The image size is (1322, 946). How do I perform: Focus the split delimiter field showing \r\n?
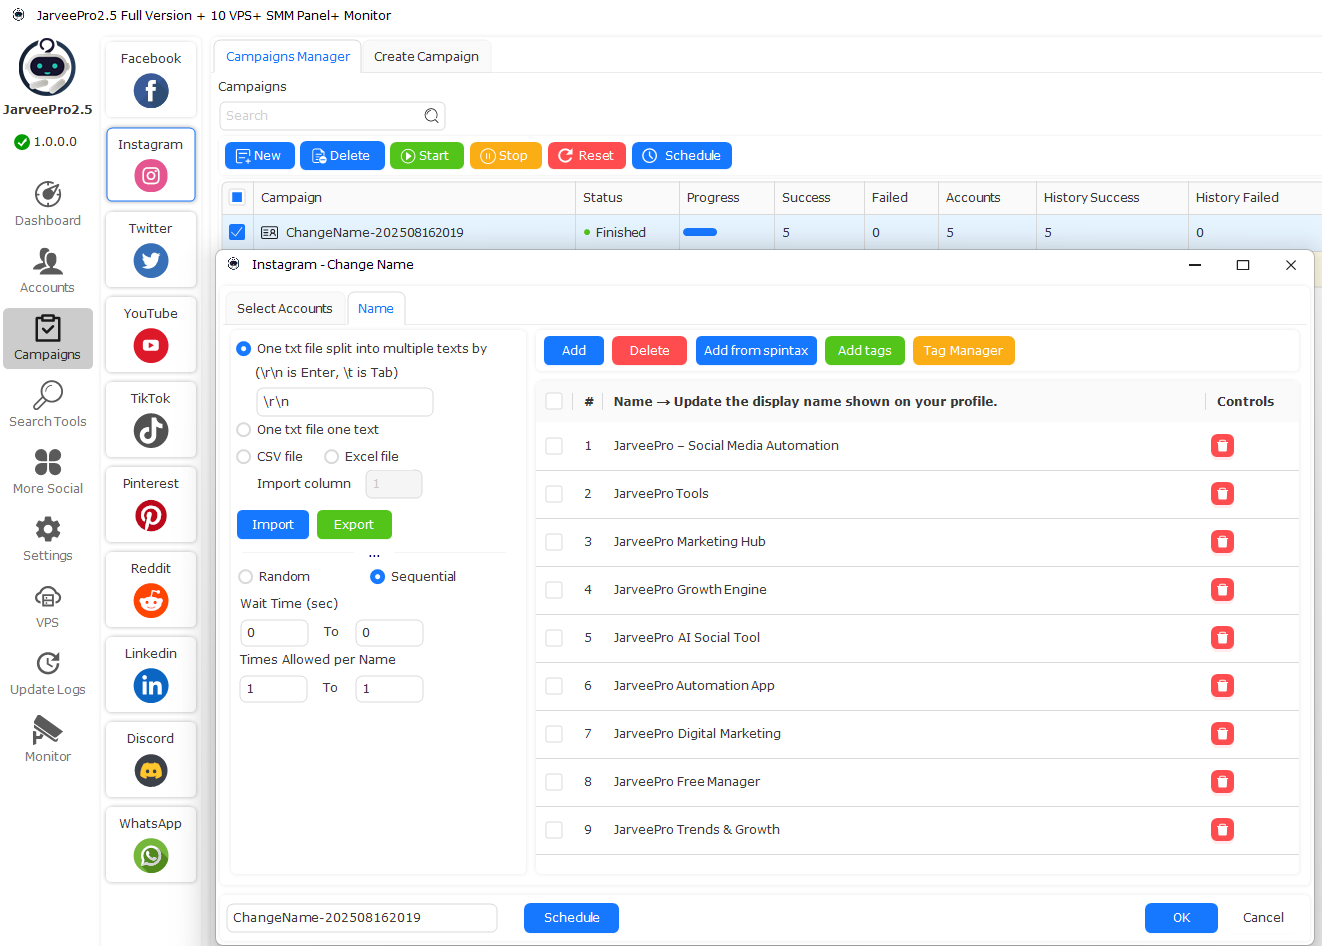[345, 402]
